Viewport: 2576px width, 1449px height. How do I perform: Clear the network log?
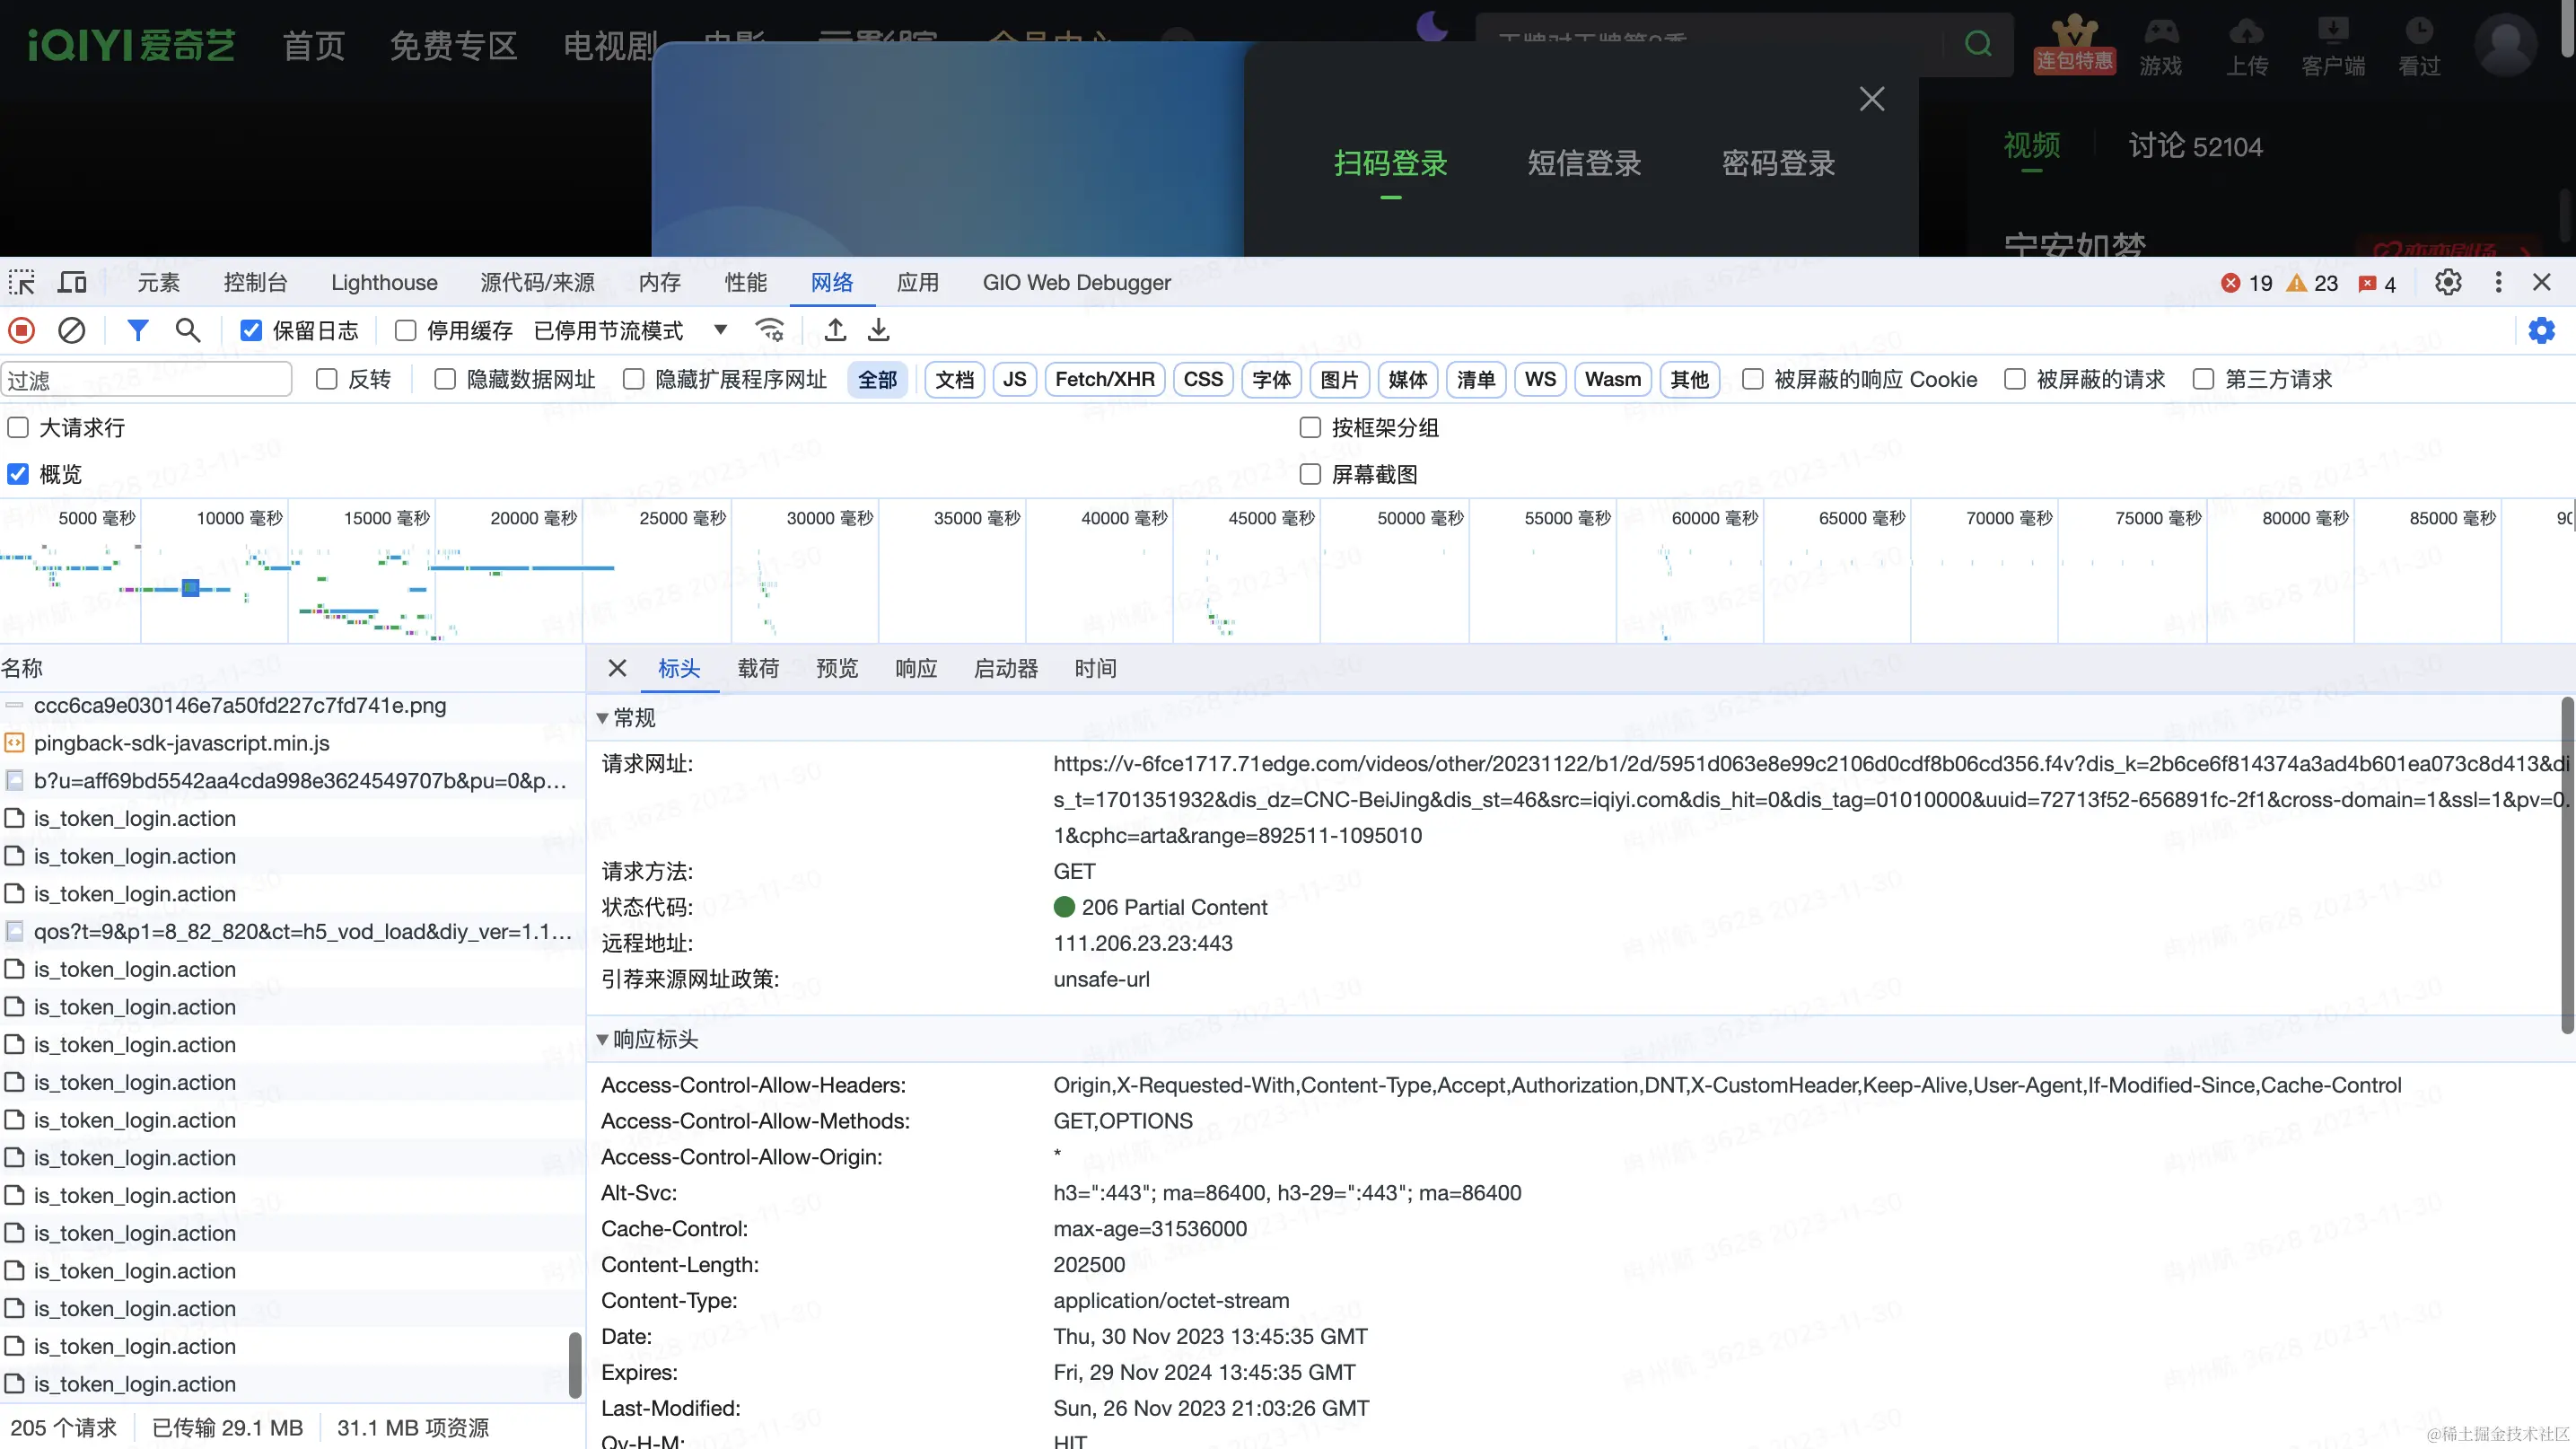71,330
